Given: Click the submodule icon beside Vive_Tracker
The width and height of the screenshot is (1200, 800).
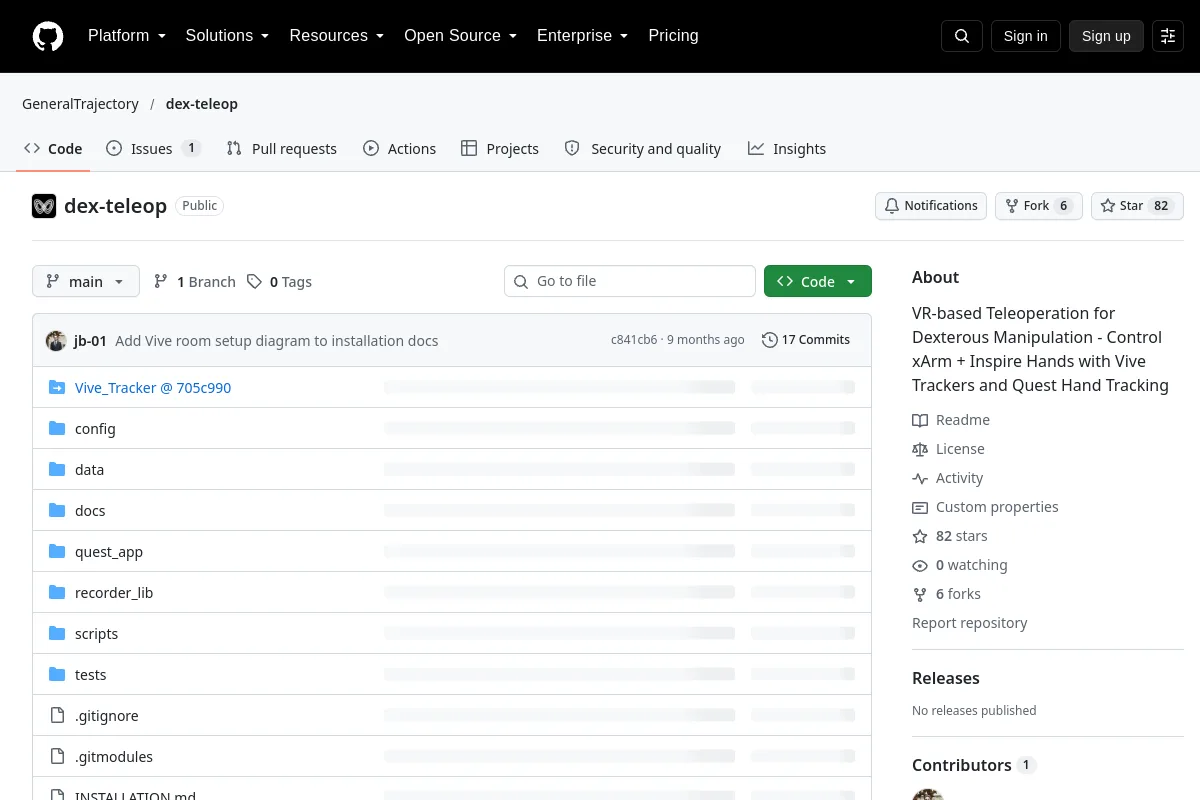Looking at the screenshot, I should 57,387.
